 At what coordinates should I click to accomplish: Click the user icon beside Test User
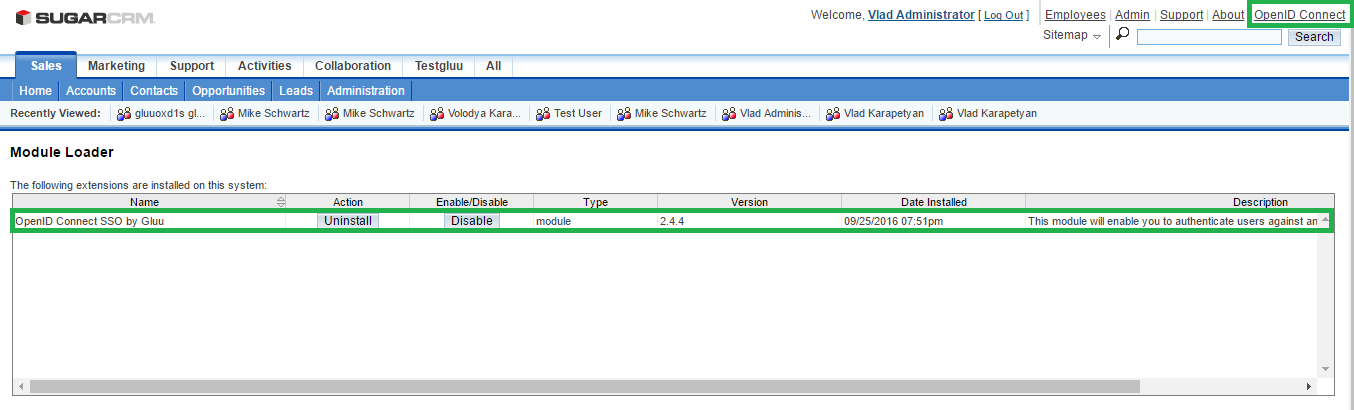click(543, 114)
